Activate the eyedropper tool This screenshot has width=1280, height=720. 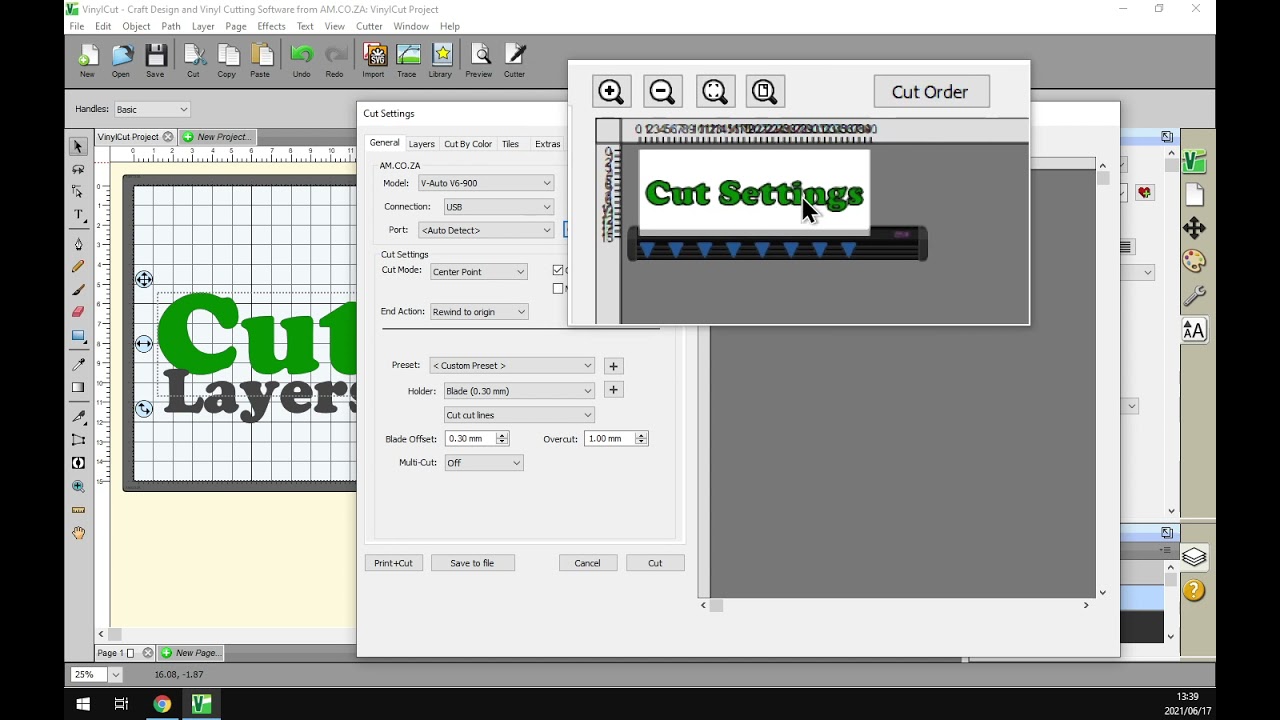[78, 364]
